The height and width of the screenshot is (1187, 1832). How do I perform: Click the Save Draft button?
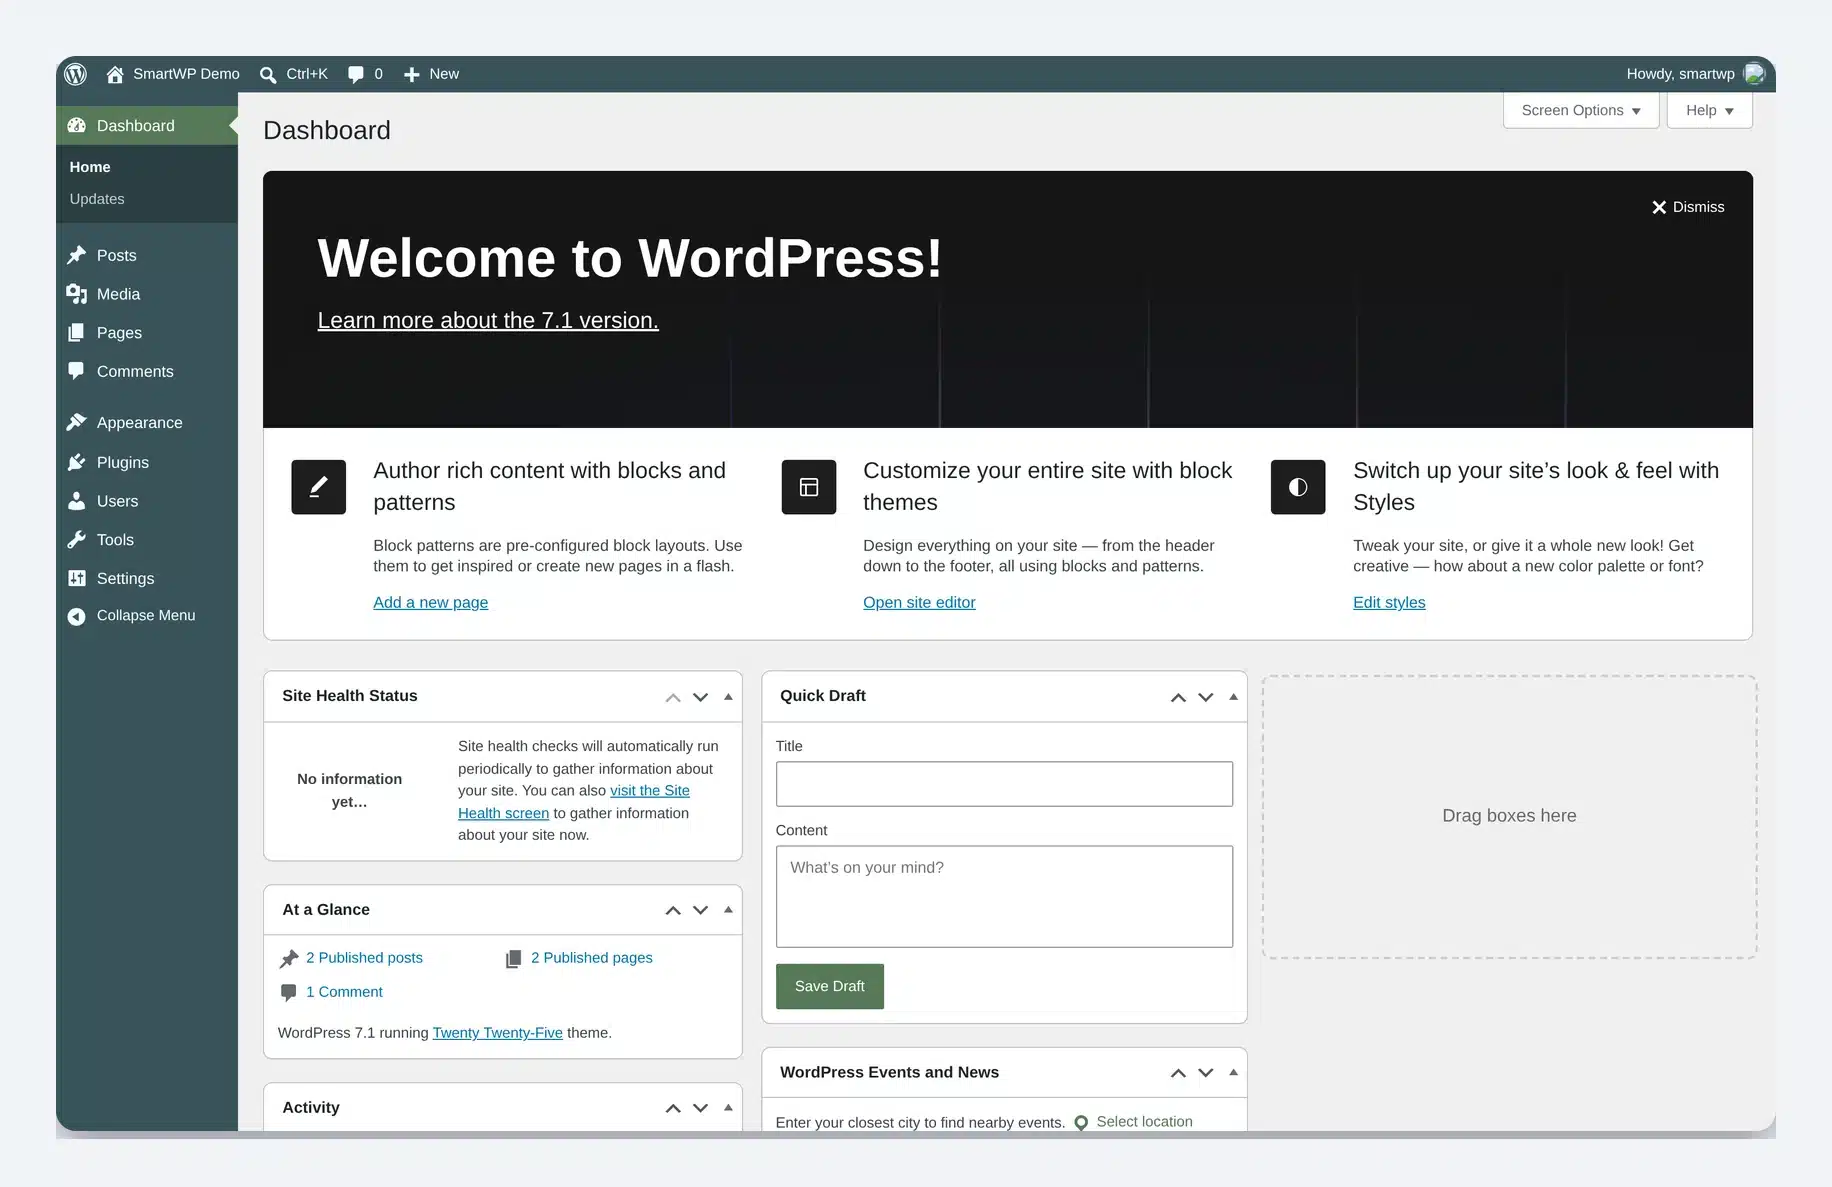[x=830, y=986]
